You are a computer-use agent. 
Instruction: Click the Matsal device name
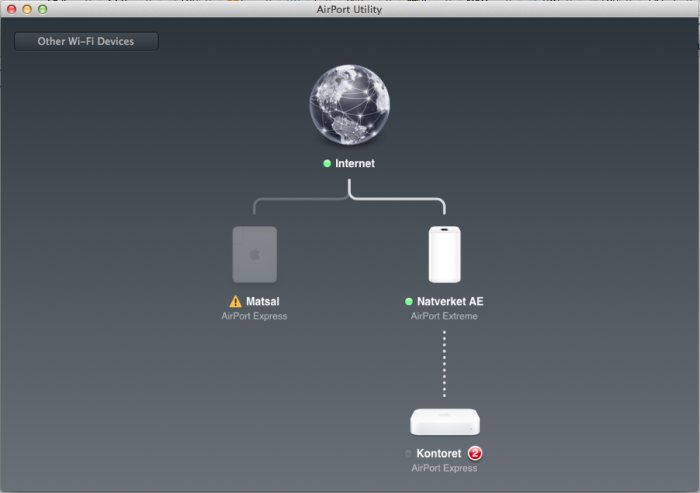click(263, 301)
